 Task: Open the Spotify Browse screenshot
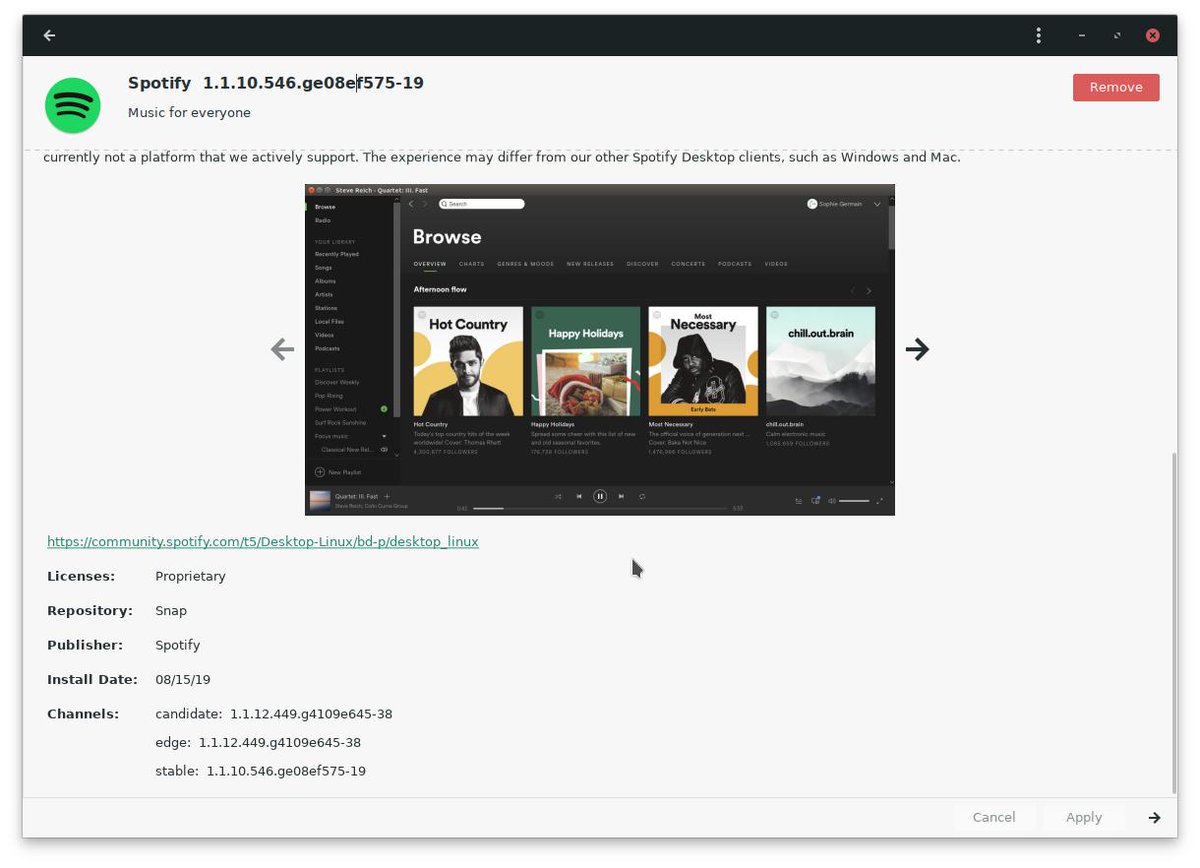(600, 349)
